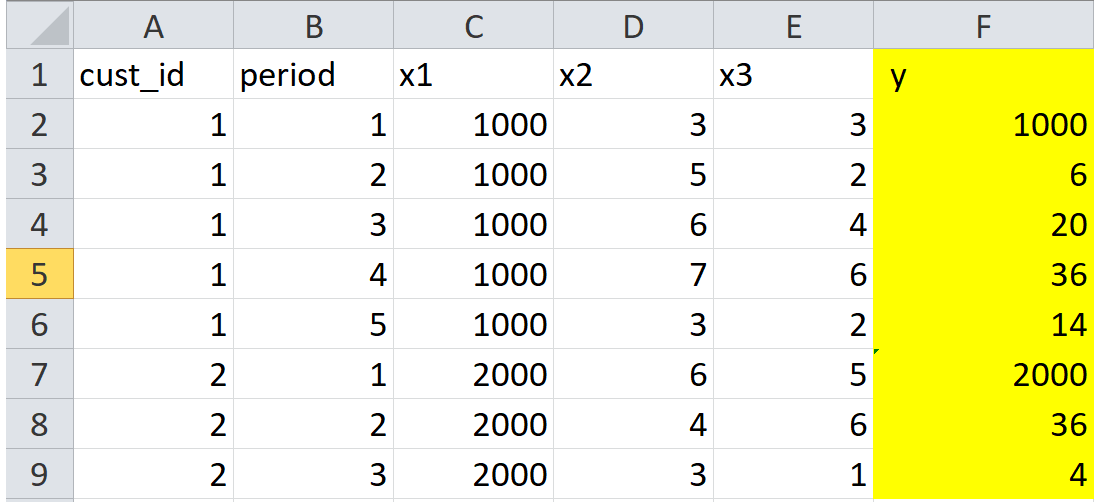Select row 9 header
Image resolution: width=1094 pixels, height=502 pixels.
coord(39,474)
